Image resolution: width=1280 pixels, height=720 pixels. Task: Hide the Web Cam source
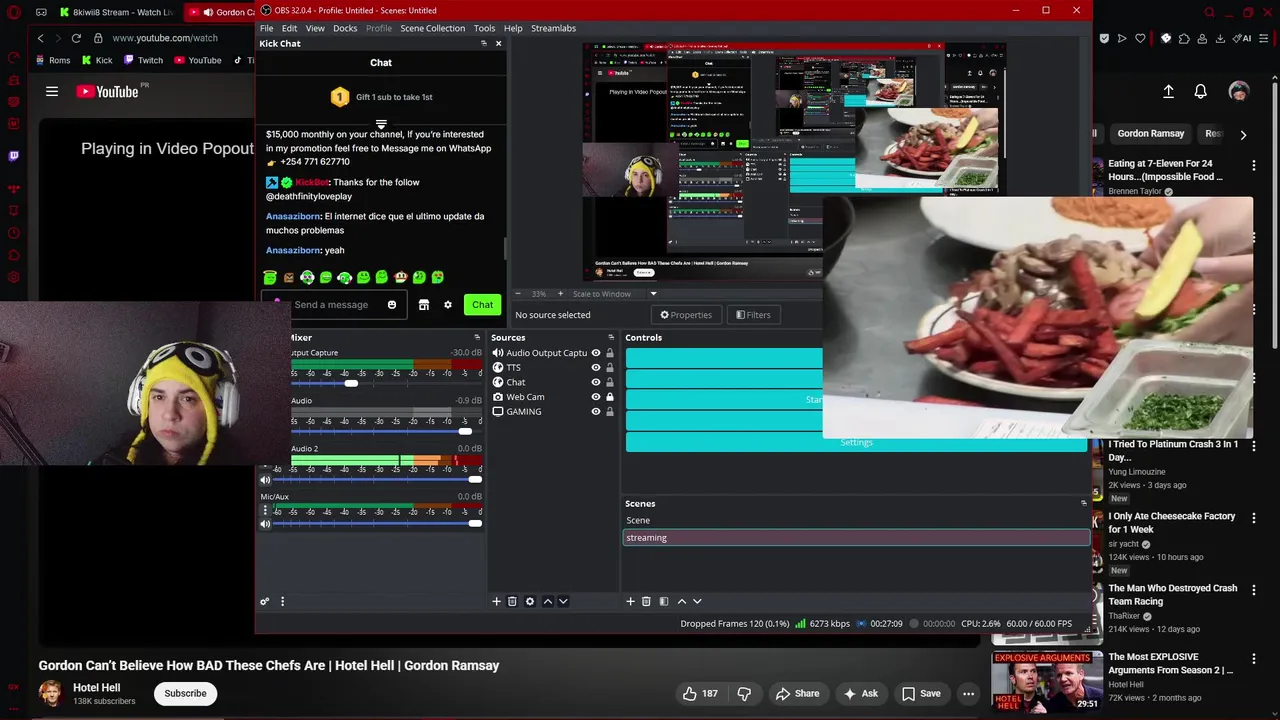point(596,397)
